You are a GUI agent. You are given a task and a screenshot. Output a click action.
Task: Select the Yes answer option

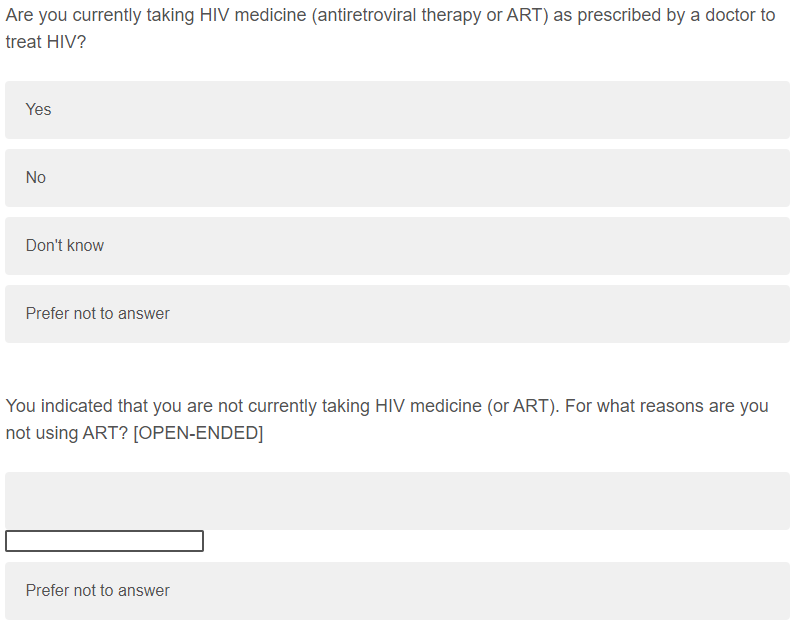tap(397, 110)
